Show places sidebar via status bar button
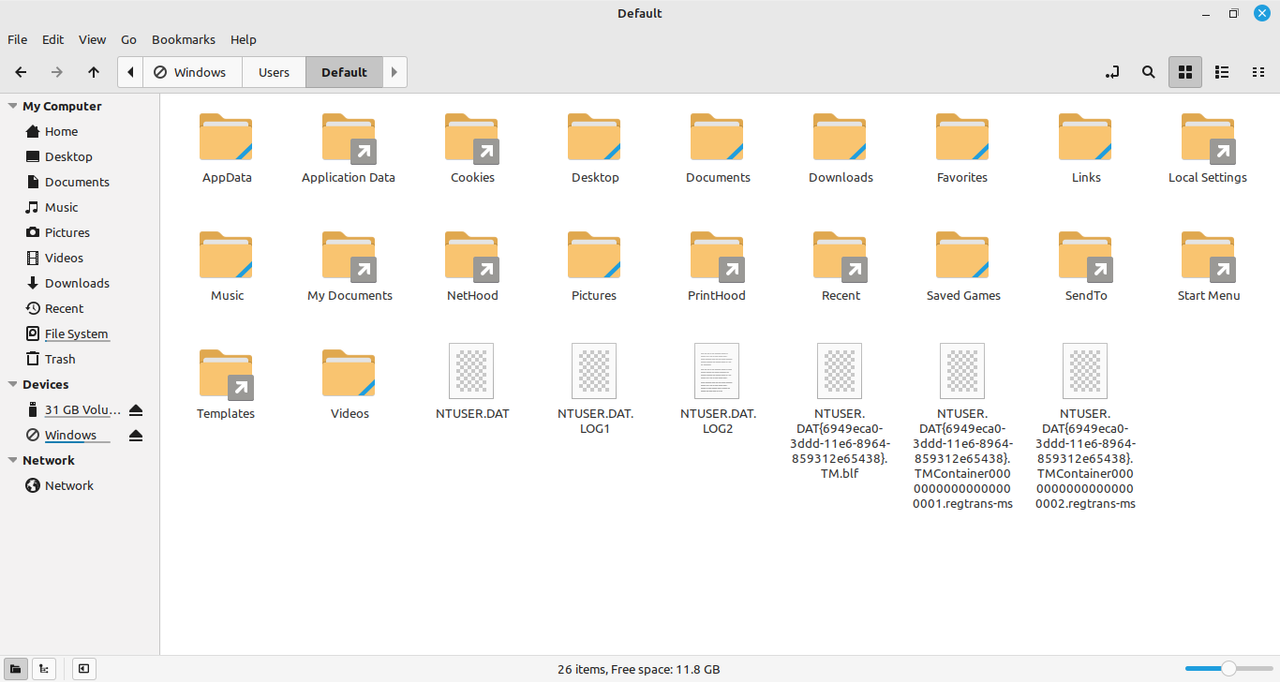Image resolution: width=1280 pixels, height=682 pixels. pos(15,669)
